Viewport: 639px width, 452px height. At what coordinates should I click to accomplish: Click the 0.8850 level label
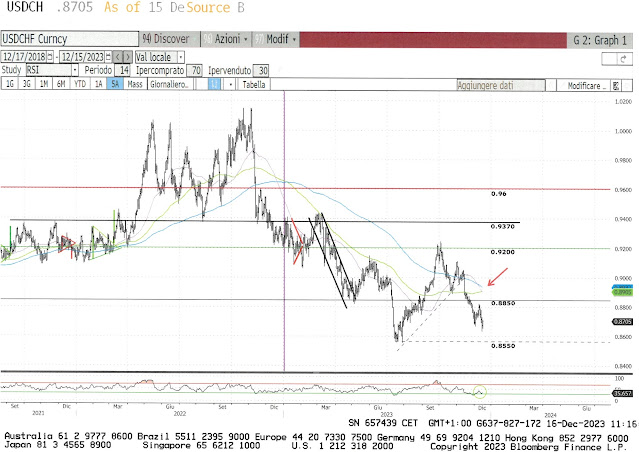pyautogui.click(x=503, y=303)
